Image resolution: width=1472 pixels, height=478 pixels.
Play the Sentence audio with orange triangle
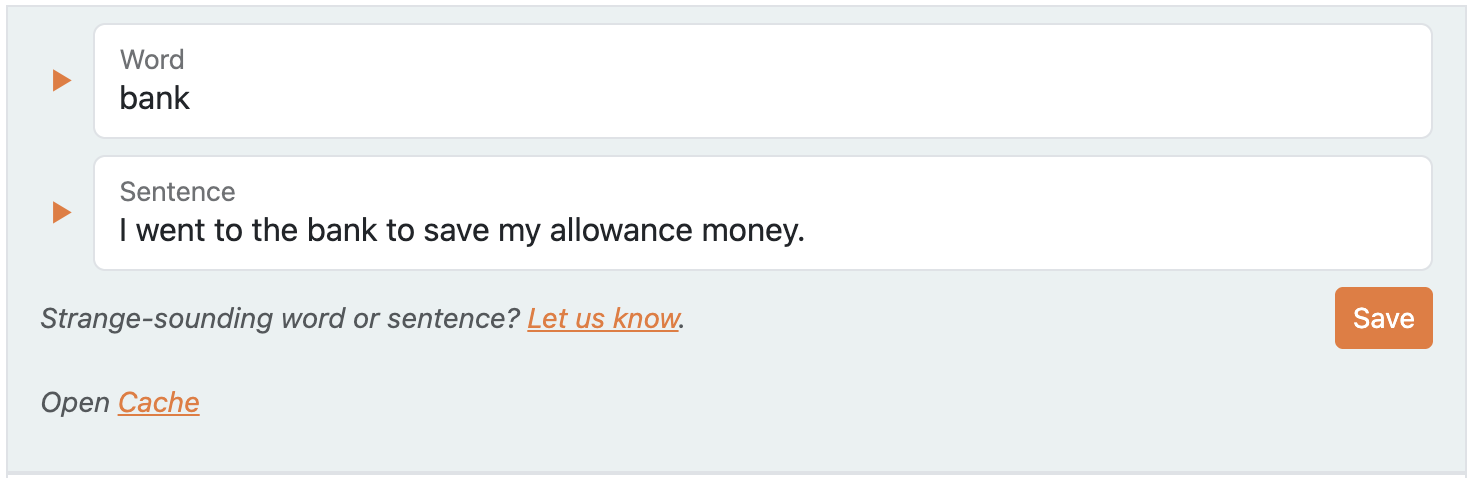[x=62, y=212]
